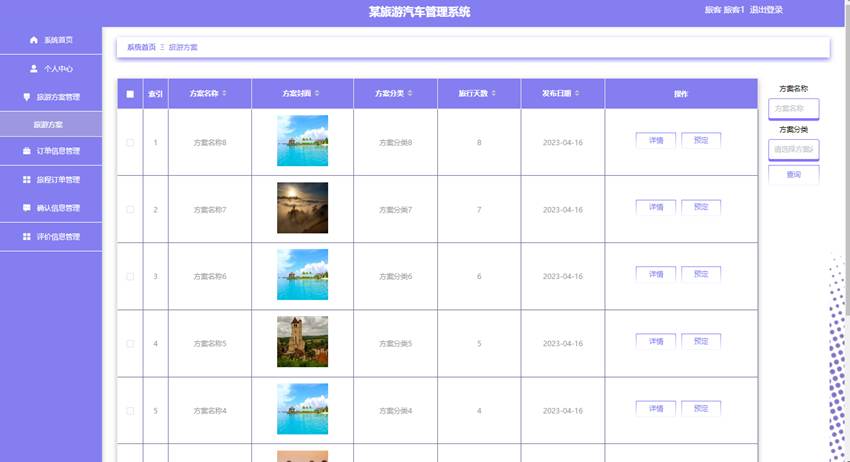Check the checkbox for row 方案名称8
Screen dimensions: 850x462
point(130,143)
